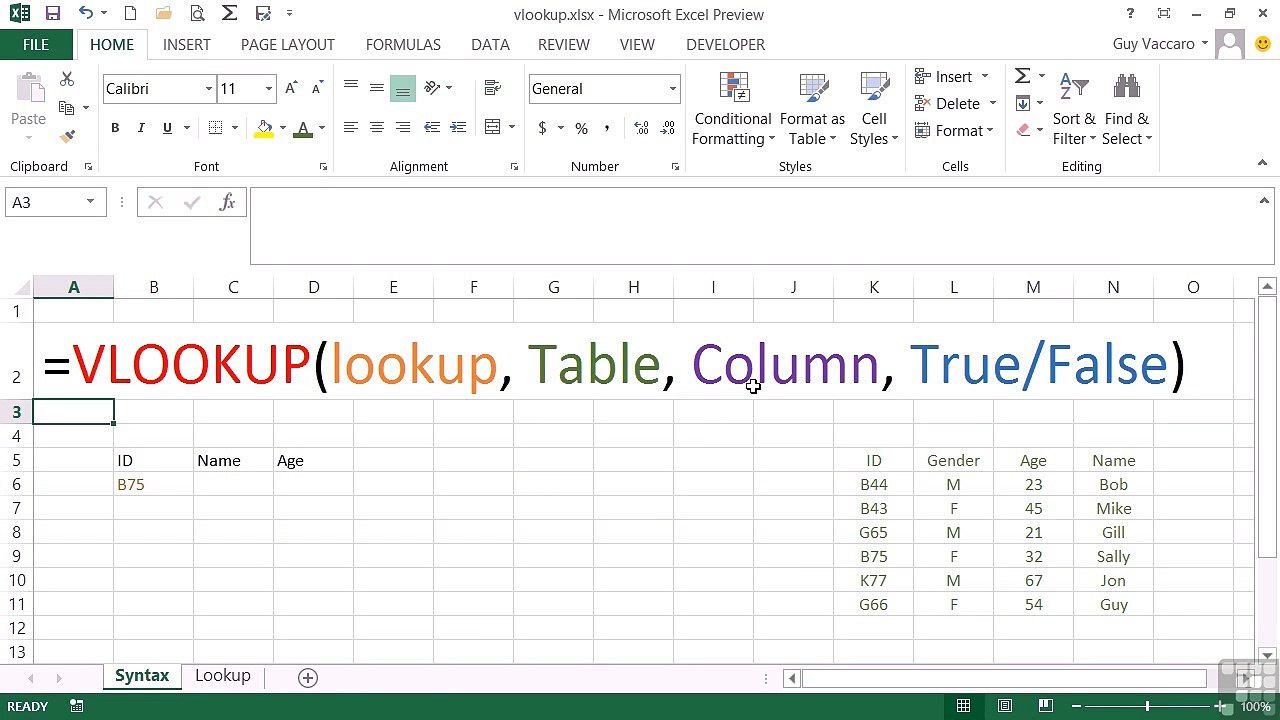
Task: Open the Guy Vaccaro account menu
Action: 1160,44
